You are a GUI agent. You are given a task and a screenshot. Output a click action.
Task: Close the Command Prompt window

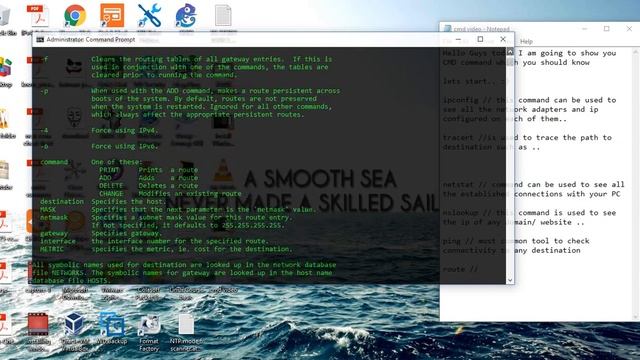[x=503, y=39]
